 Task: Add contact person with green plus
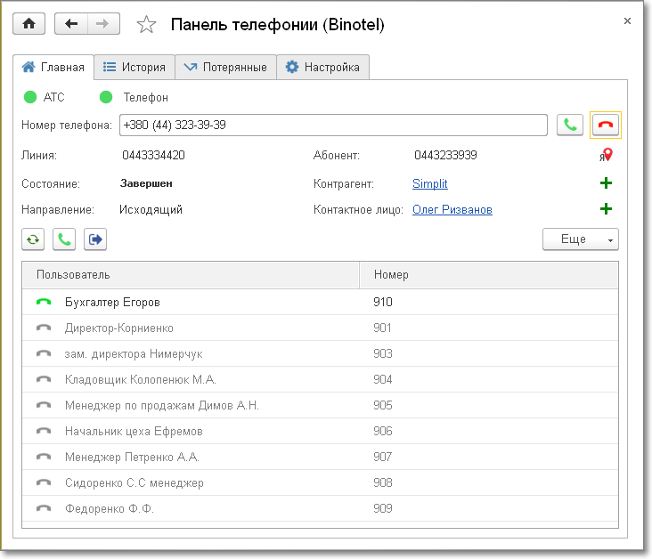[x=606, y=210]
